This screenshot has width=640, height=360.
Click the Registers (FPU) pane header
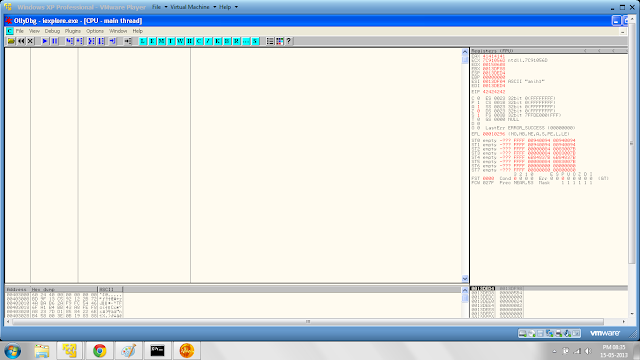coord(549,51)
